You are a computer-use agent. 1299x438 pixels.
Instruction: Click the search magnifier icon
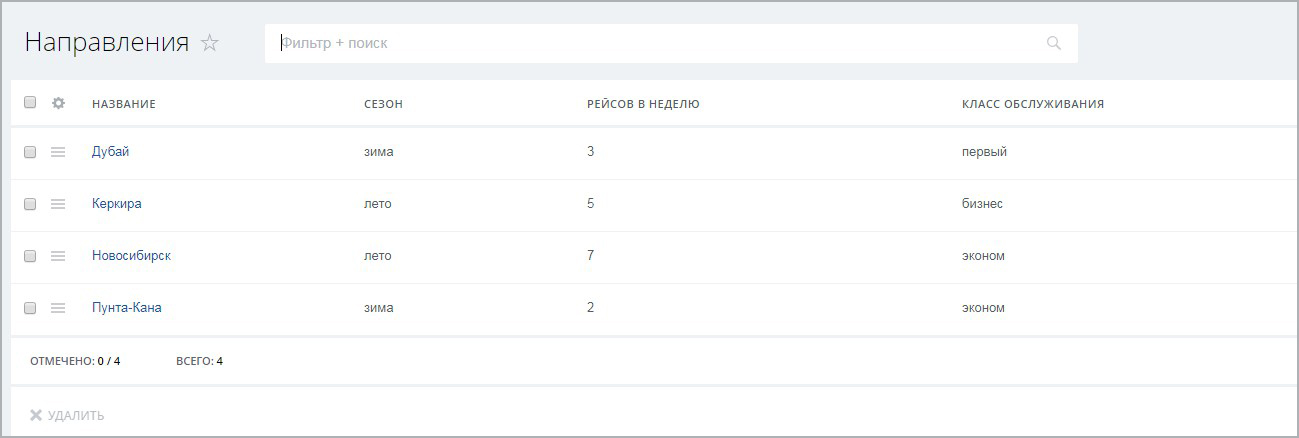click(x=1053, y=43)
